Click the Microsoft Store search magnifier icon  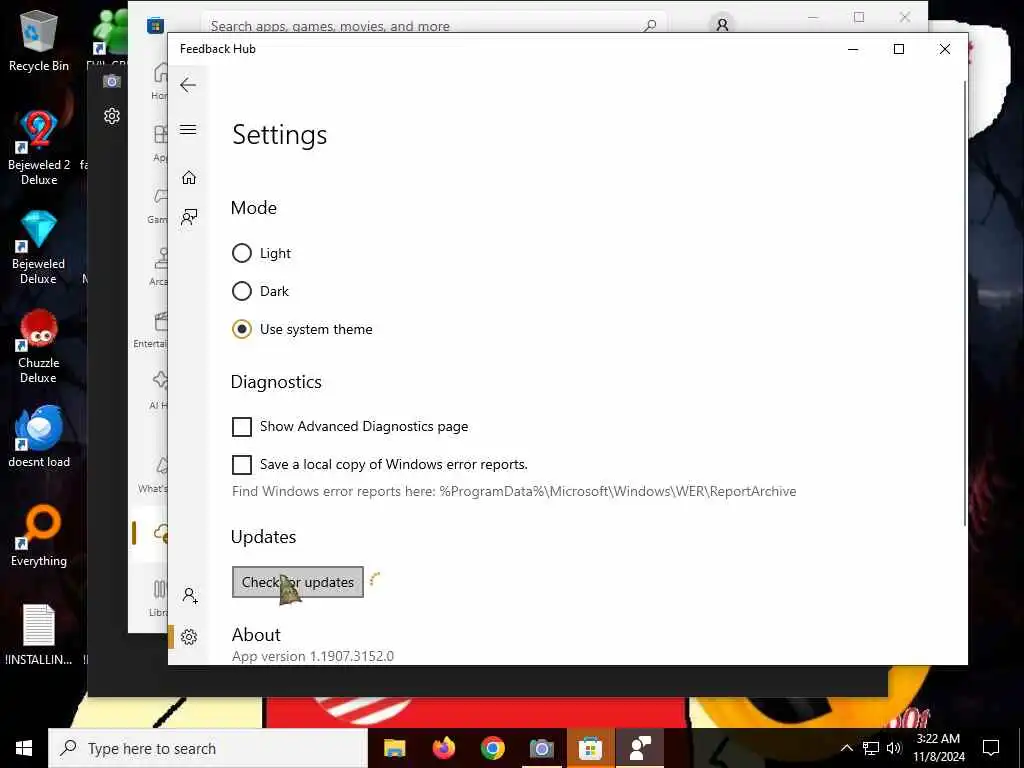click(x=649, y=26)
